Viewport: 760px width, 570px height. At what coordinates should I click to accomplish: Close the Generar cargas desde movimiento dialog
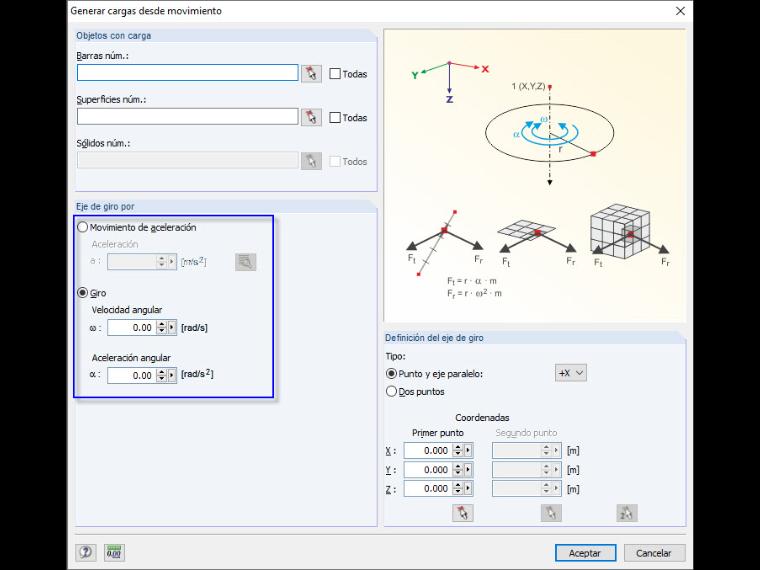(680, 11)
